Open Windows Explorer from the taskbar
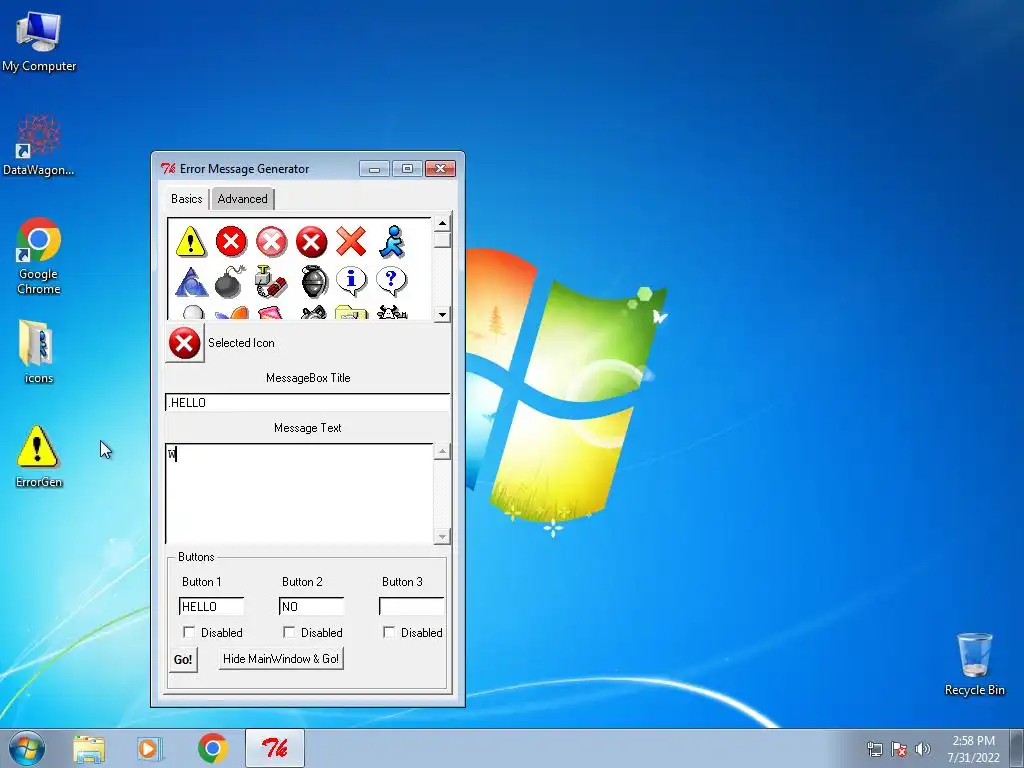Screen dimensions: 1024x768 click(89, 749)
